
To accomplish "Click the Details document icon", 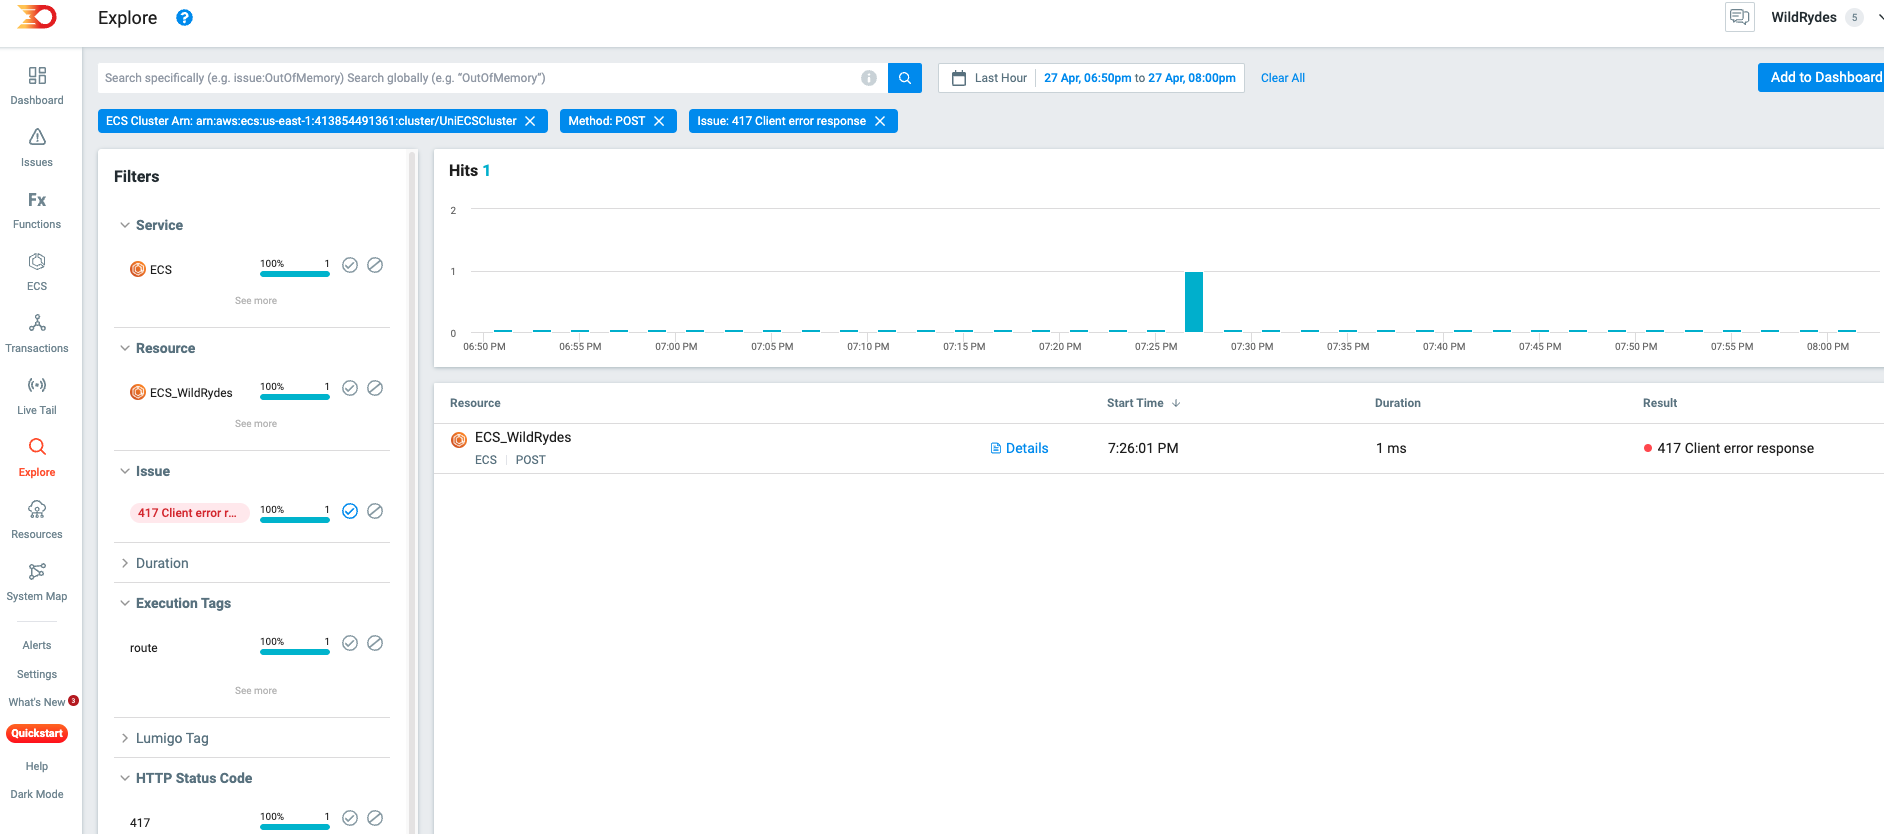I will [x=996, y=448].
